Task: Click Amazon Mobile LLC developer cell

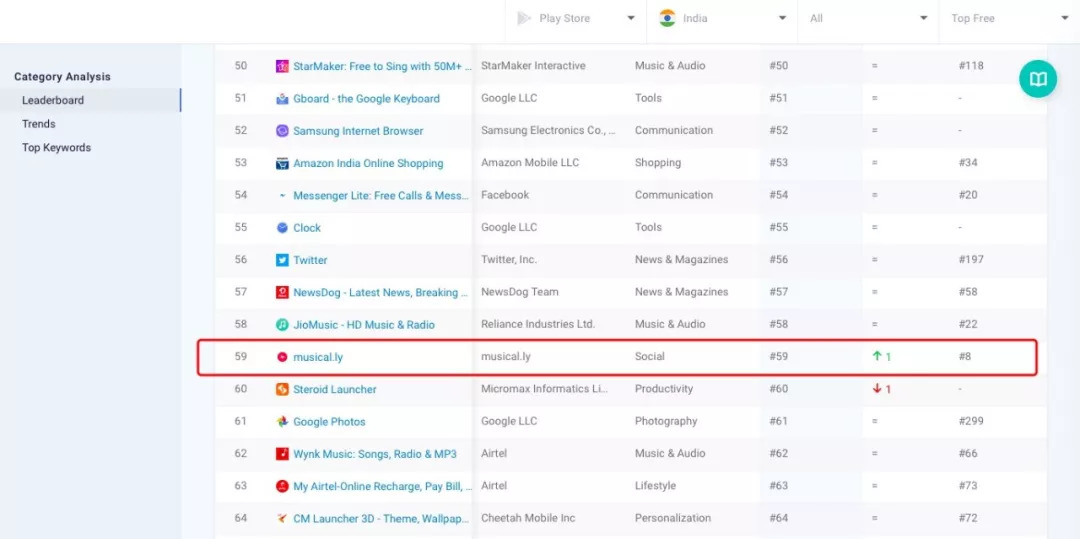Action: 530,162
